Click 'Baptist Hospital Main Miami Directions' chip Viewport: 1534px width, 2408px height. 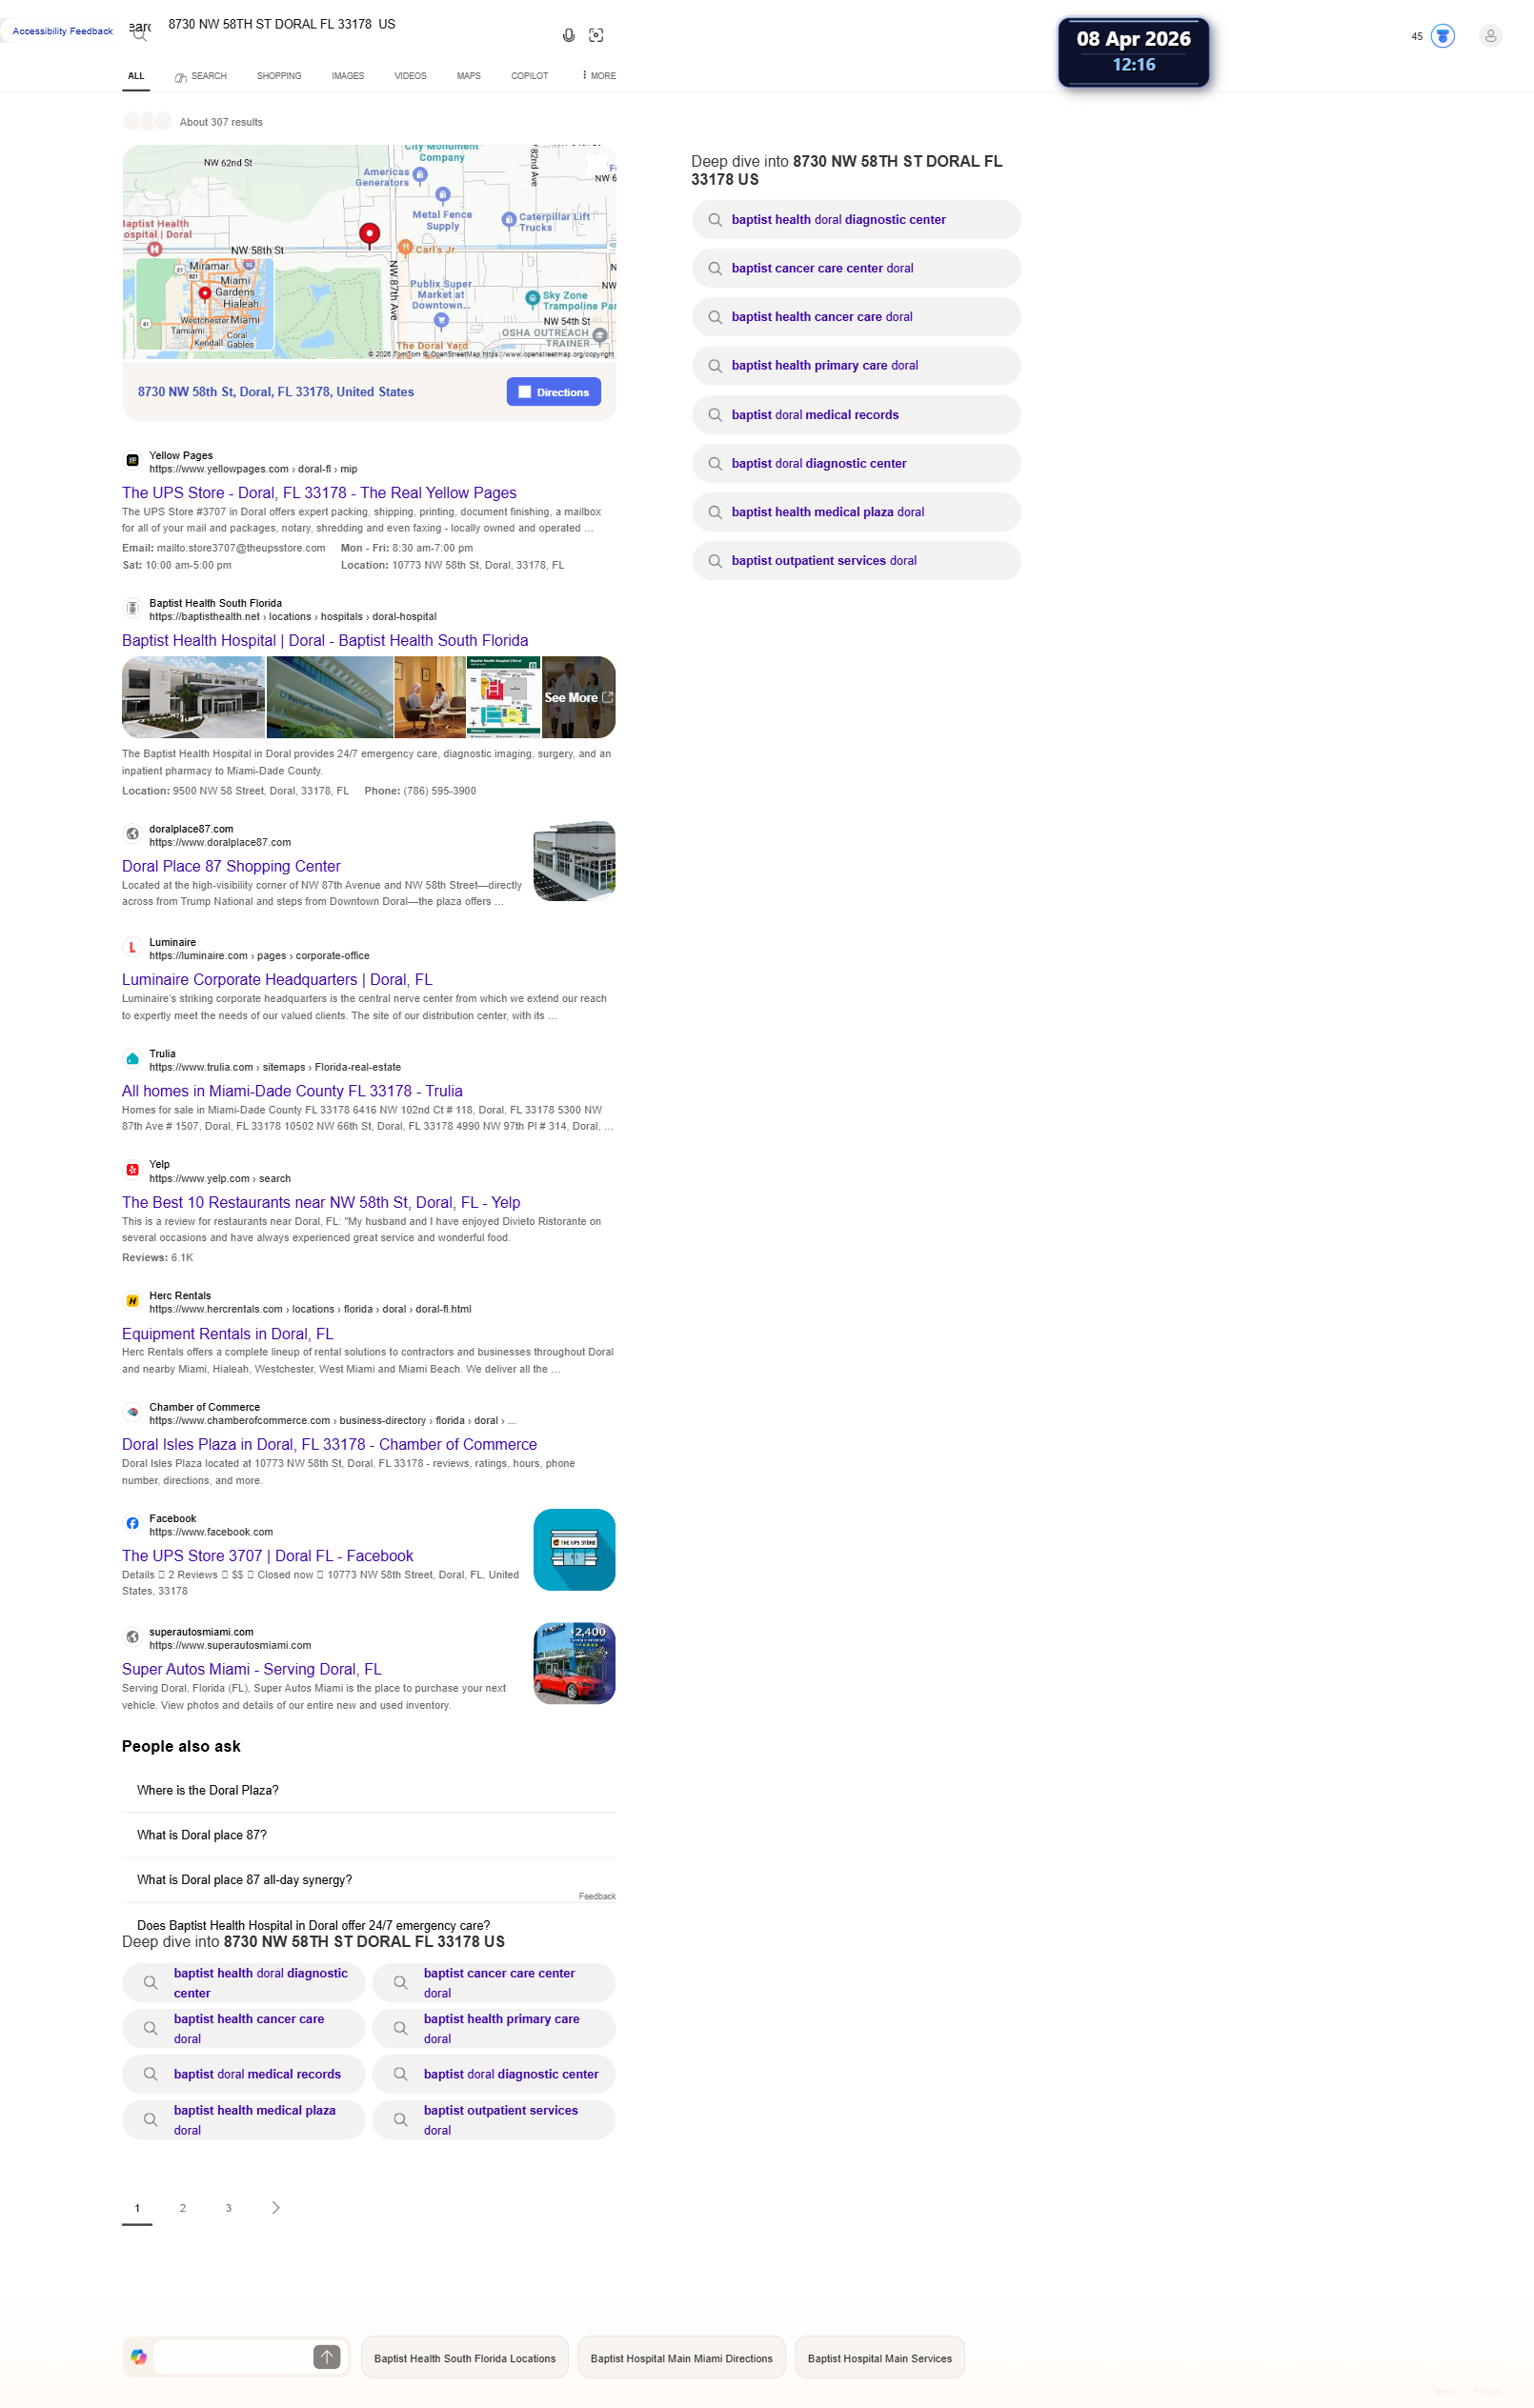click(682, 2358)
